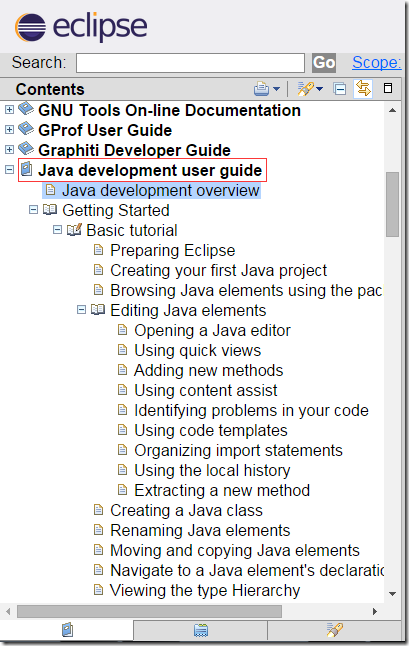Select Basic tutorial entry

pos(132,230)
